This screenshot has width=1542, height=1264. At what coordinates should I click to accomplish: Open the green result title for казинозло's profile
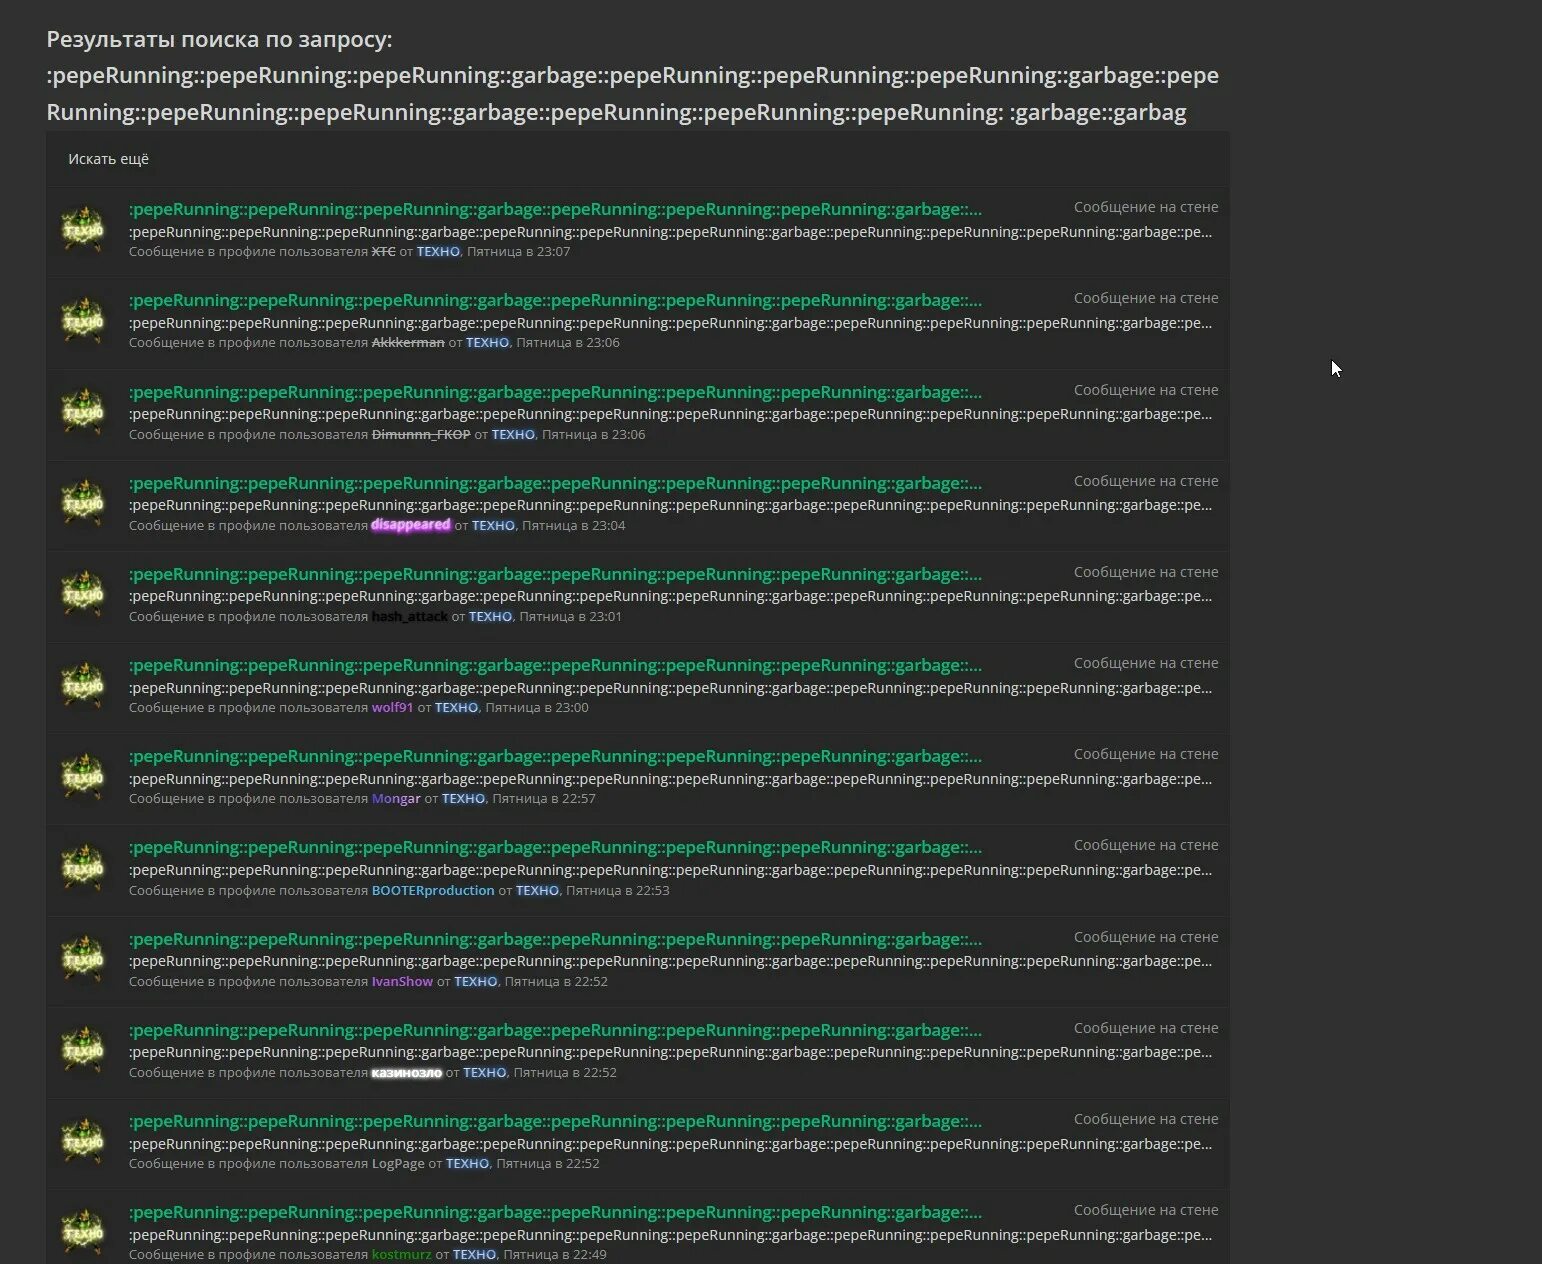(x=555, y=1030)
